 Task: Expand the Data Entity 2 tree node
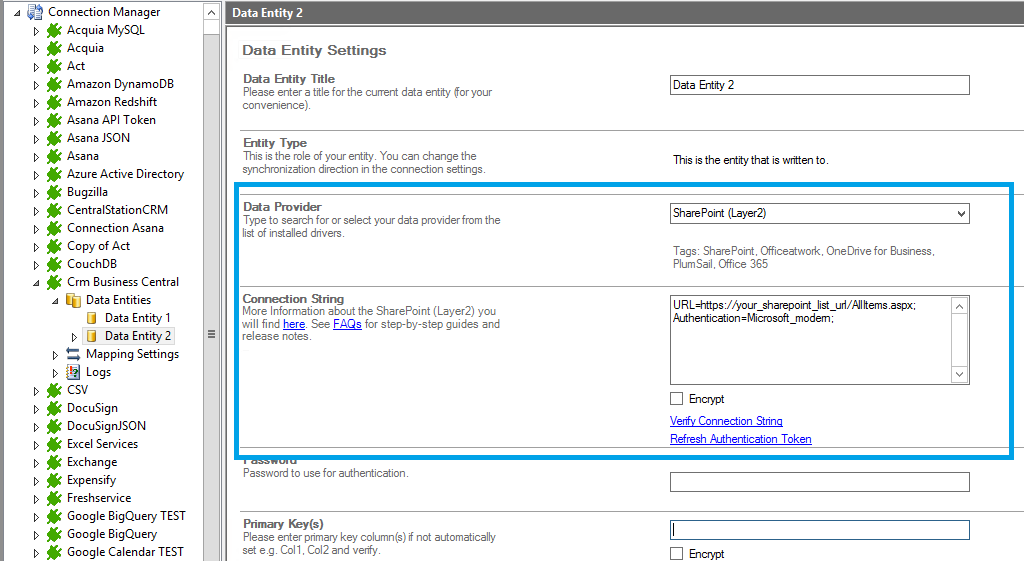pyautogui.click(x=74, y=336)
